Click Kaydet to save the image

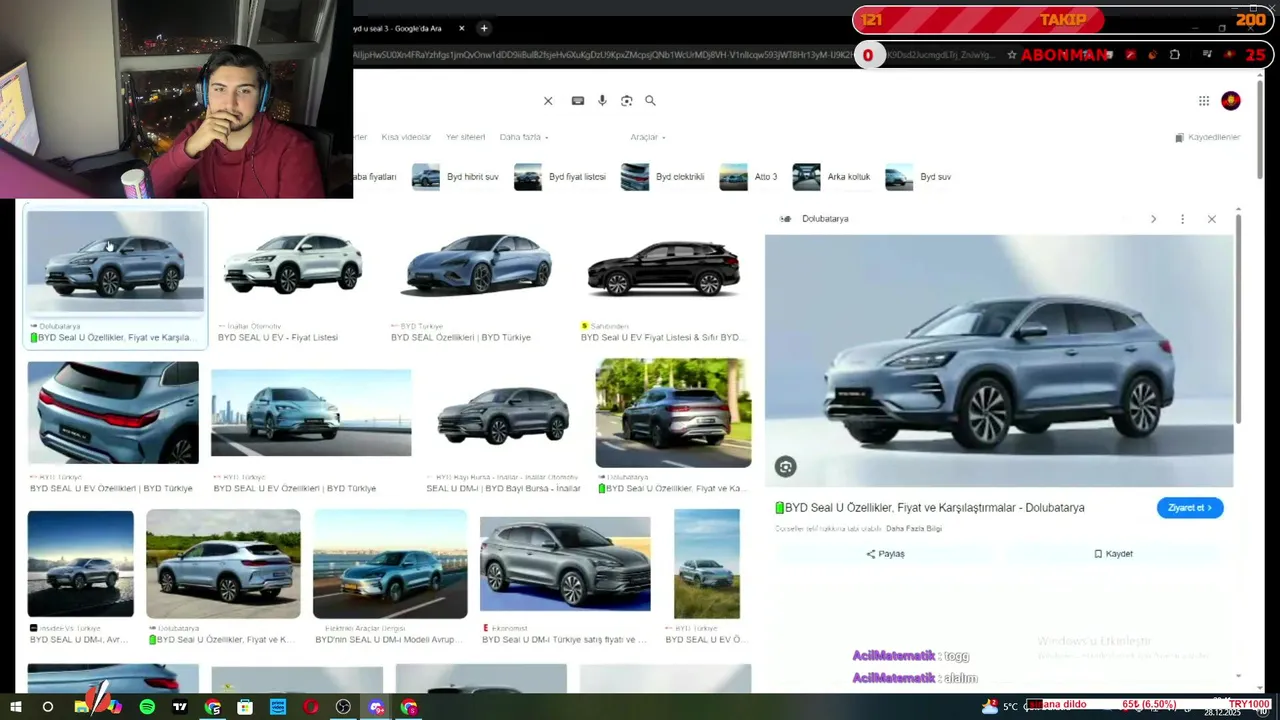1113,554
